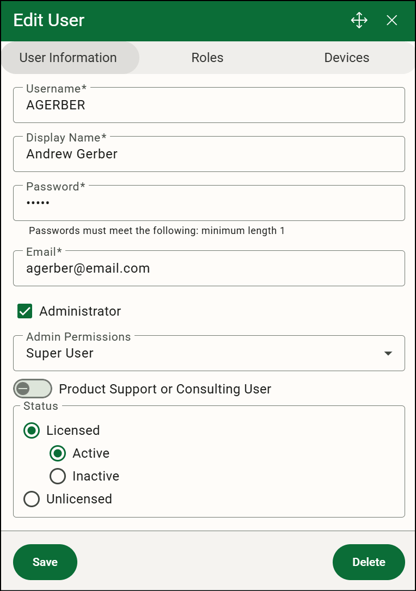Select the Unlicensed radio button
The width and height of the screenshot is (416, 591).
(x=32, y=499)
